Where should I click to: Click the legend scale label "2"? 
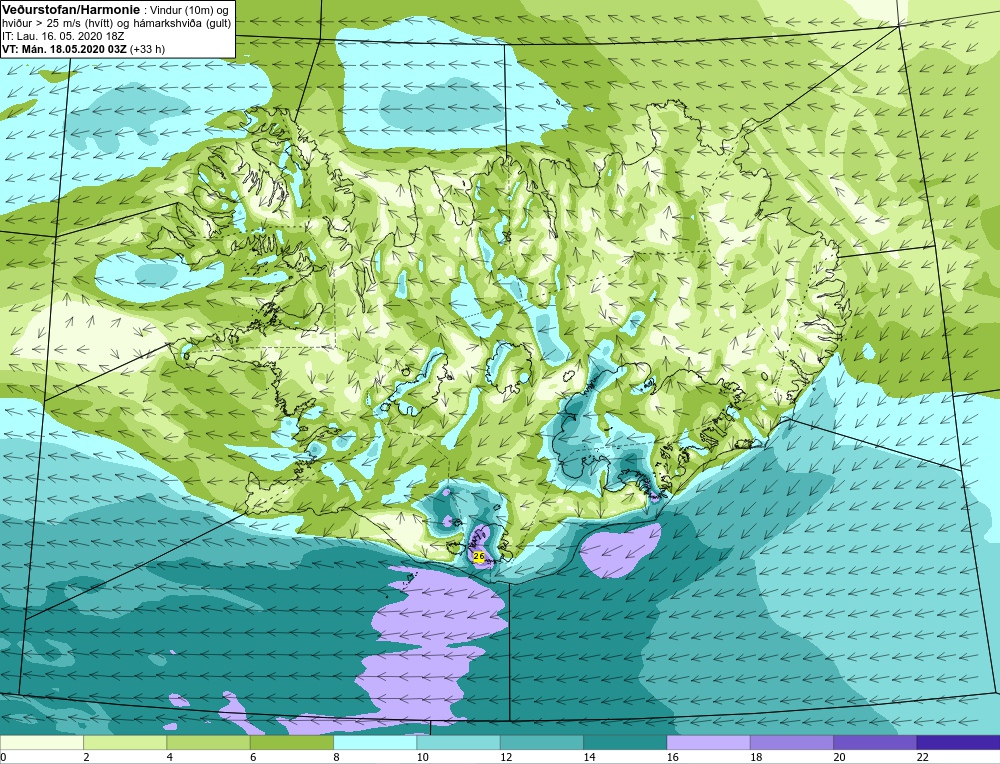[x=87, y=758]
